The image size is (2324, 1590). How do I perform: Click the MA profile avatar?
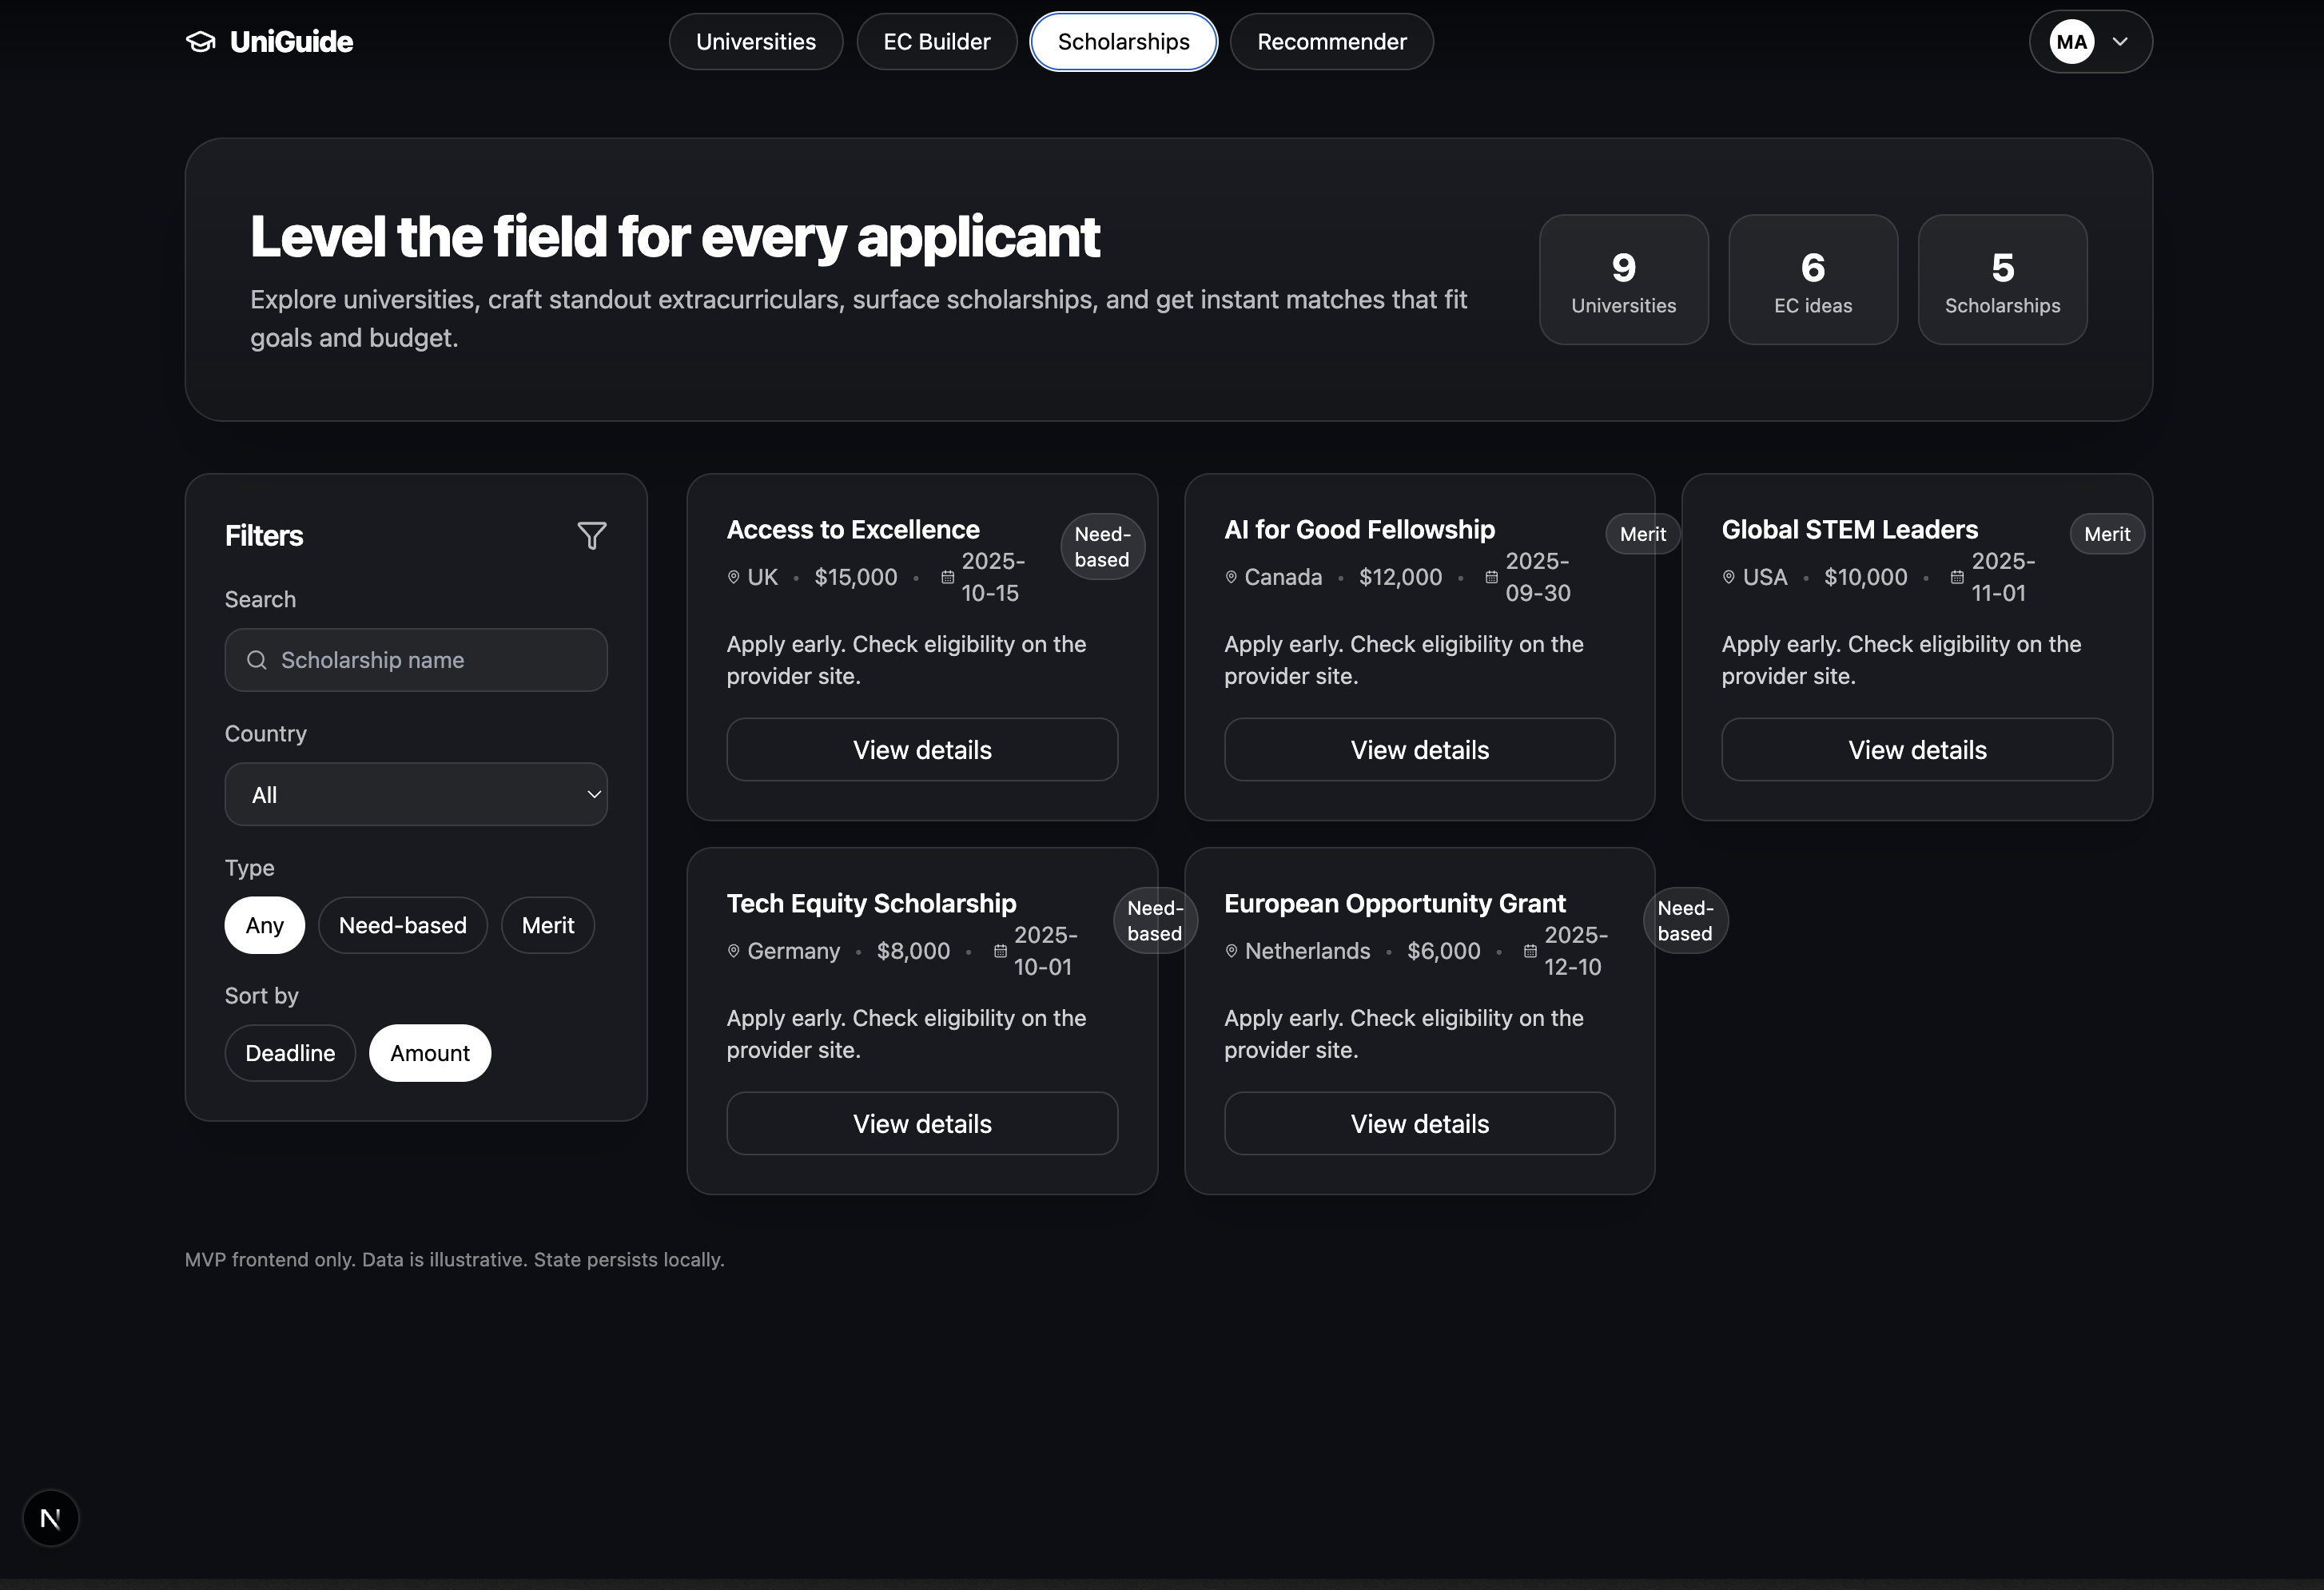2071,42
